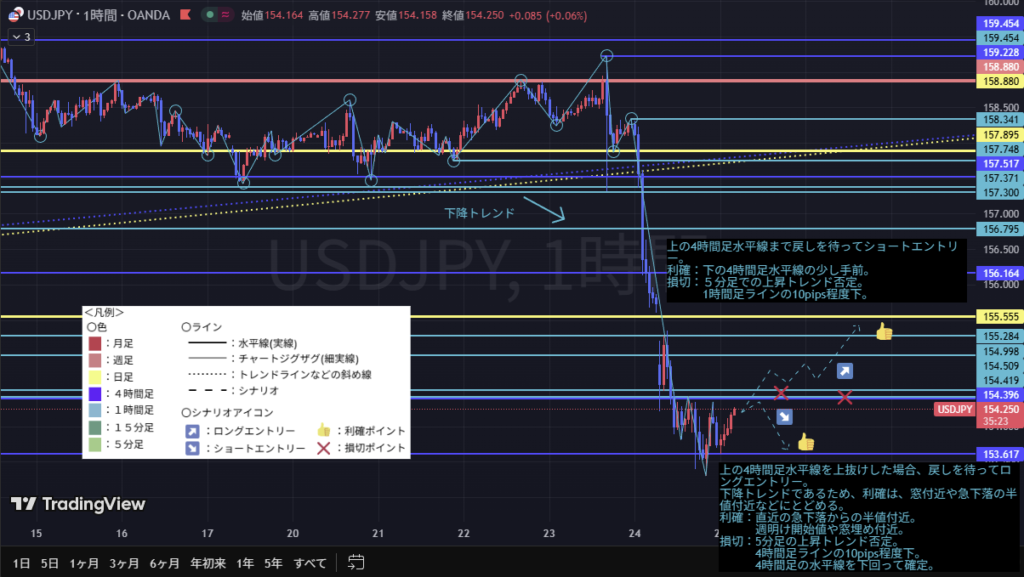The height and width of the screenshot is (577, 1024).
Task: Click the 下降トレンド text annotation
Action: coord(480,213)
